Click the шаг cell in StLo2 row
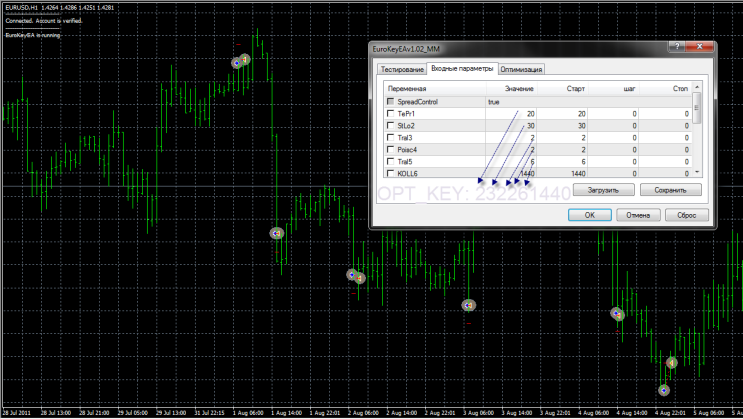 pyautogui.click(x=614, y=126)
